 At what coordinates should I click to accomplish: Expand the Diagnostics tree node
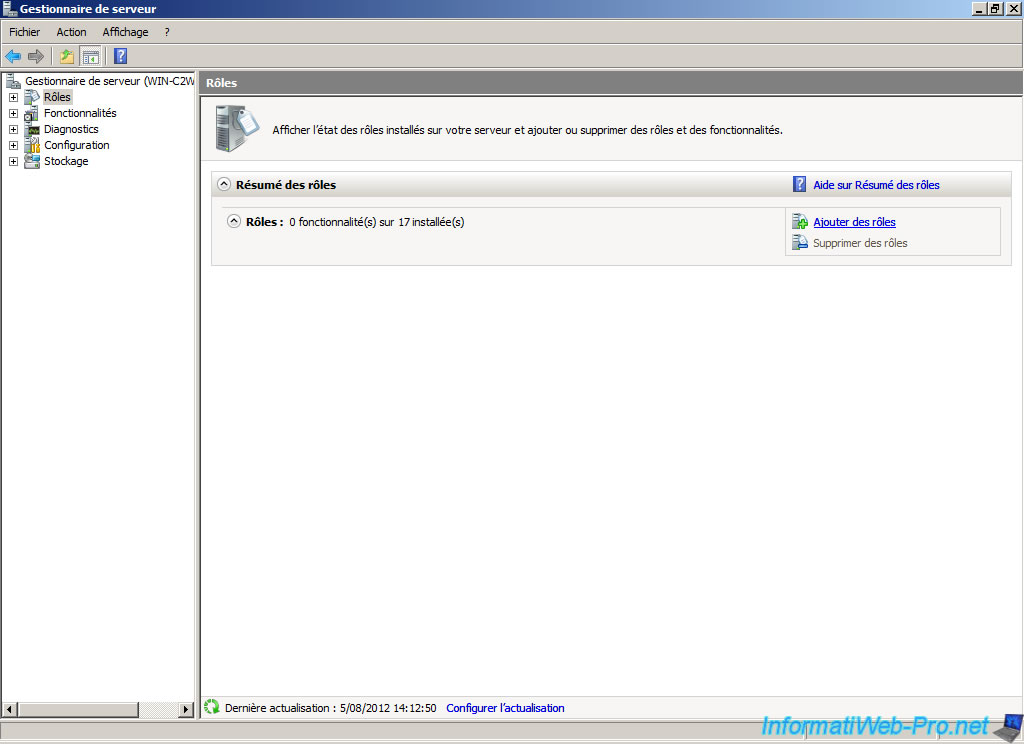click(x=13, y=129)
